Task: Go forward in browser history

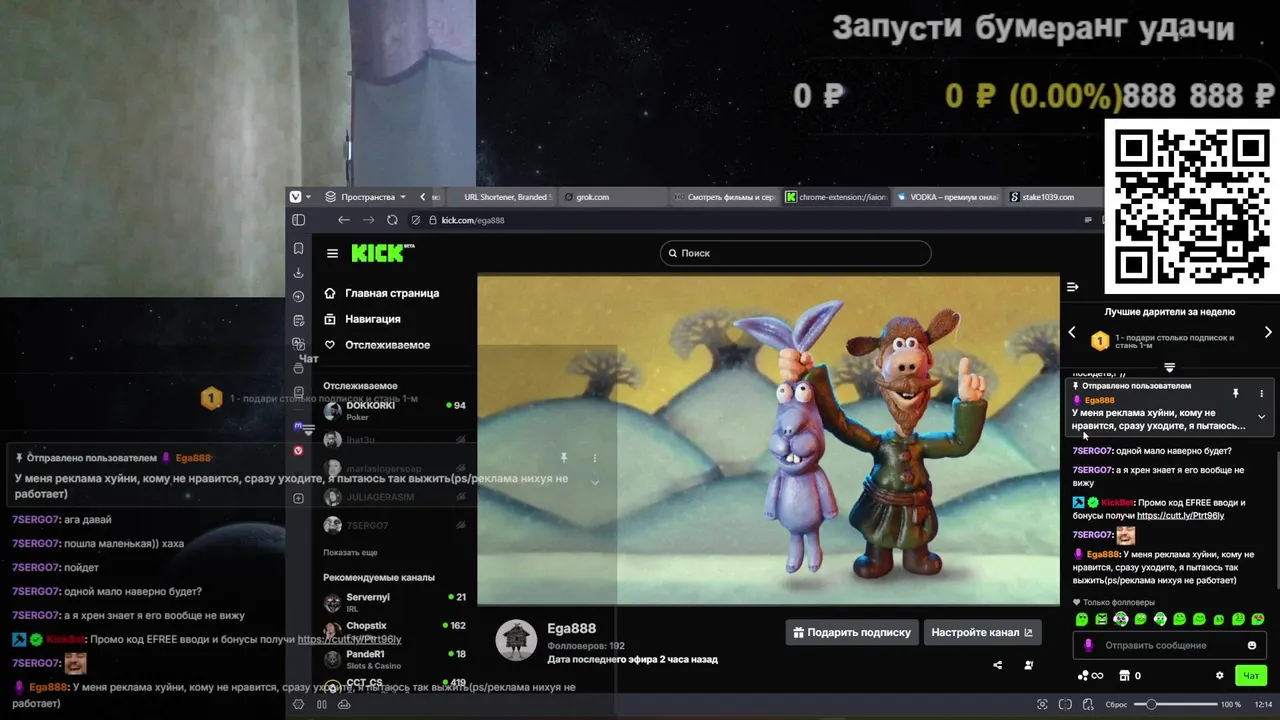Action: pyautogui.click(x=368, y=220)
